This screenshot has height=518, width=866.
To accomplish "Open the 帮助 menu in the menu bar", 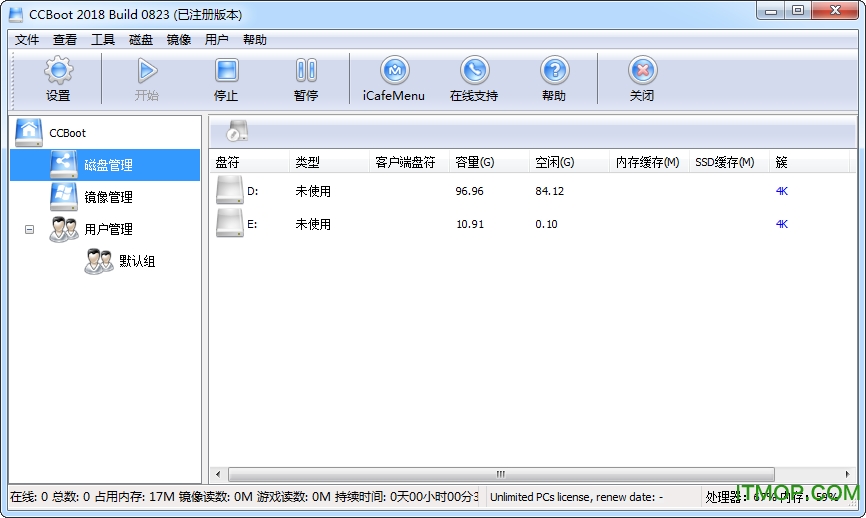I will pos(255,40).
